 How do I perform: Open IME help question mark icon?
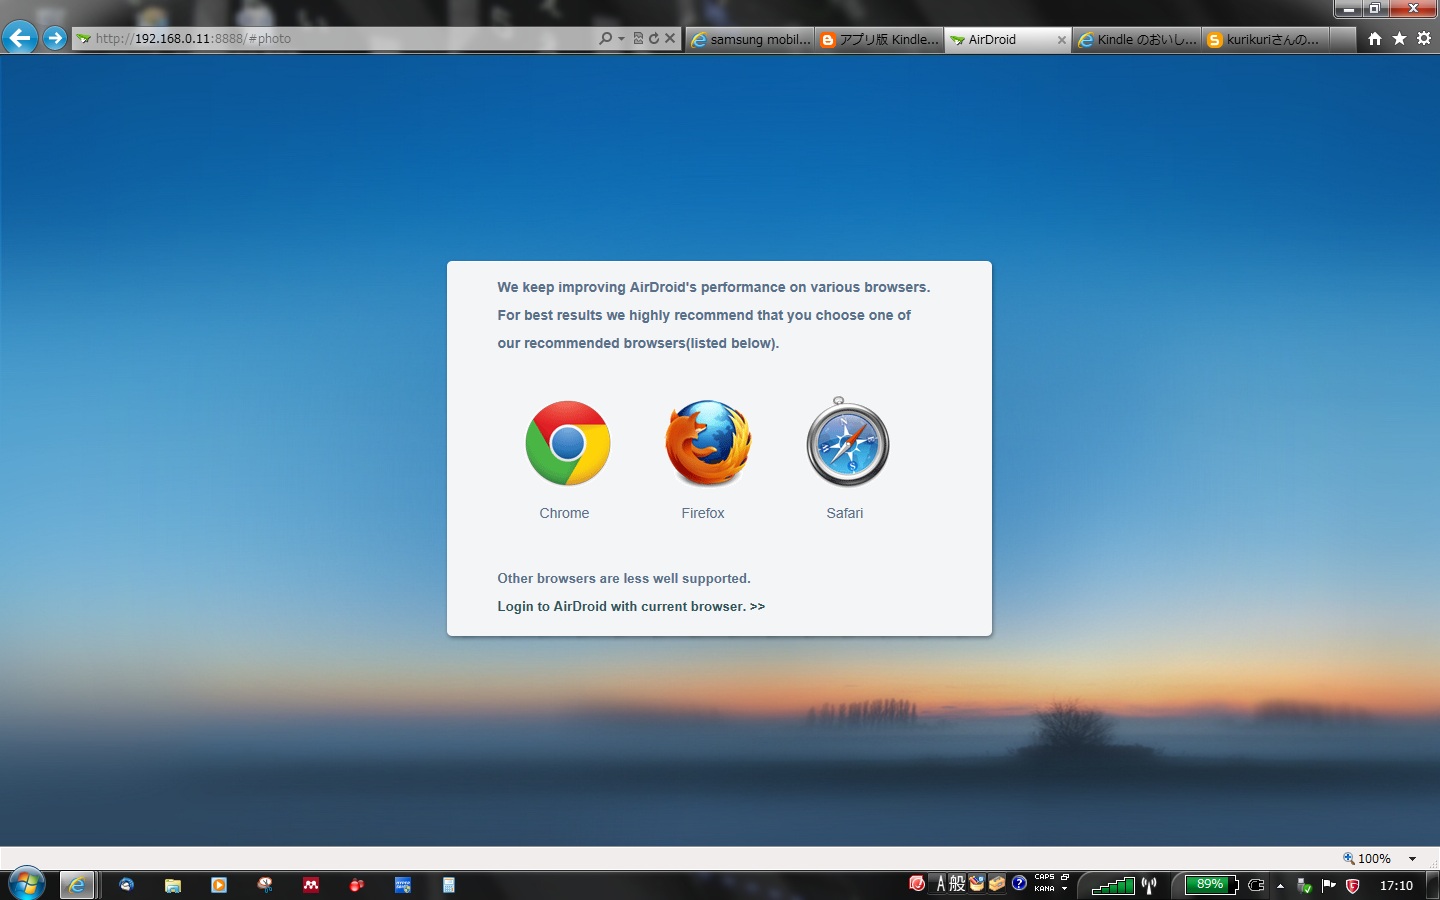pos(1019,883)
